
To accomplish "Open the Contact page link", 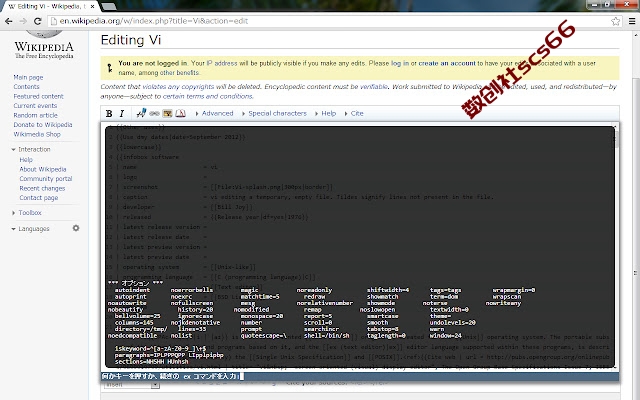I will [39, 198].
